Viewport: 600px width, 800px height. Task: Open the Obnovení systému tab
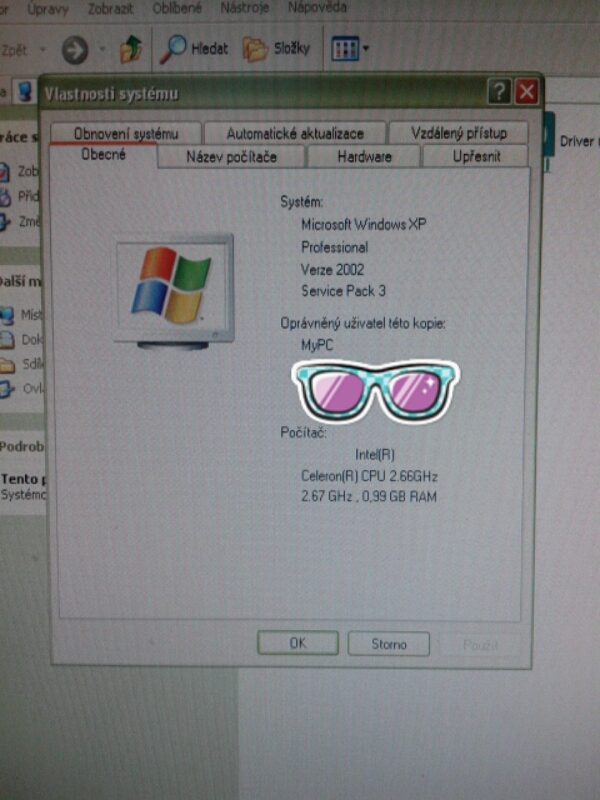[126, 134]
